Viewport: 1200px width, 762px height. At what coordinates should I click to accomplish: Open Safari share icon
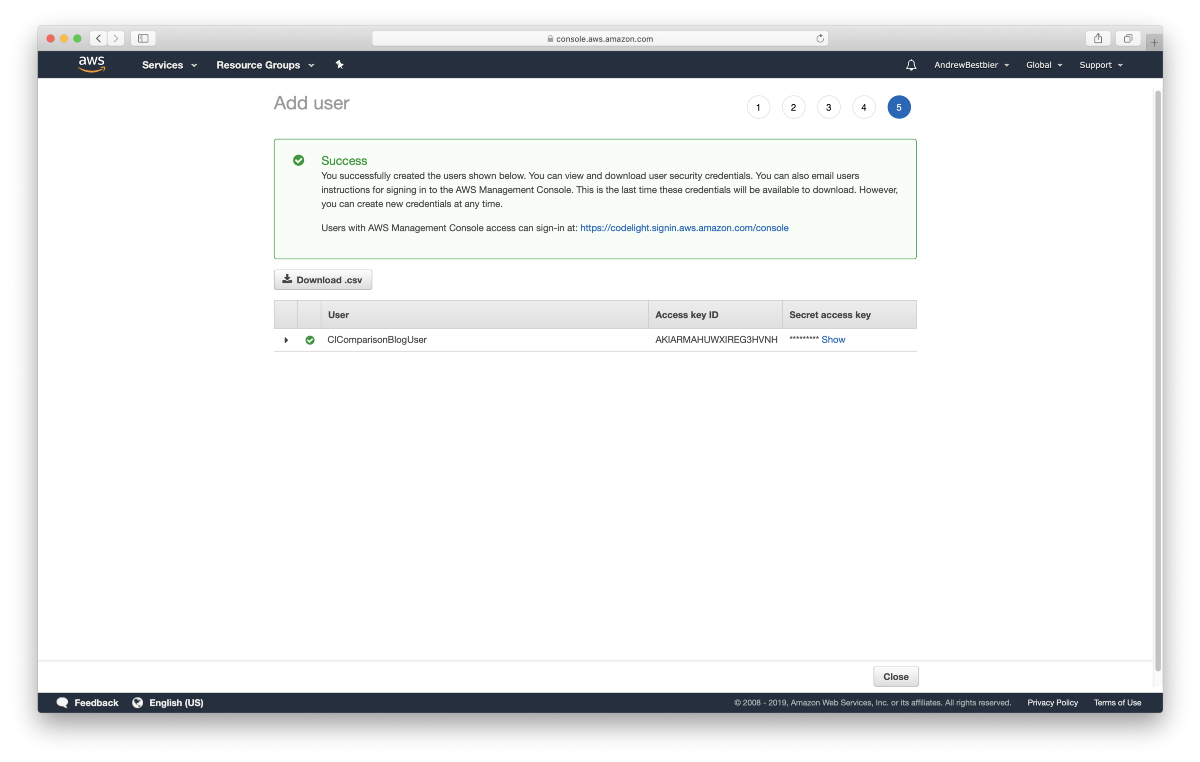[x=1098, y=38]
